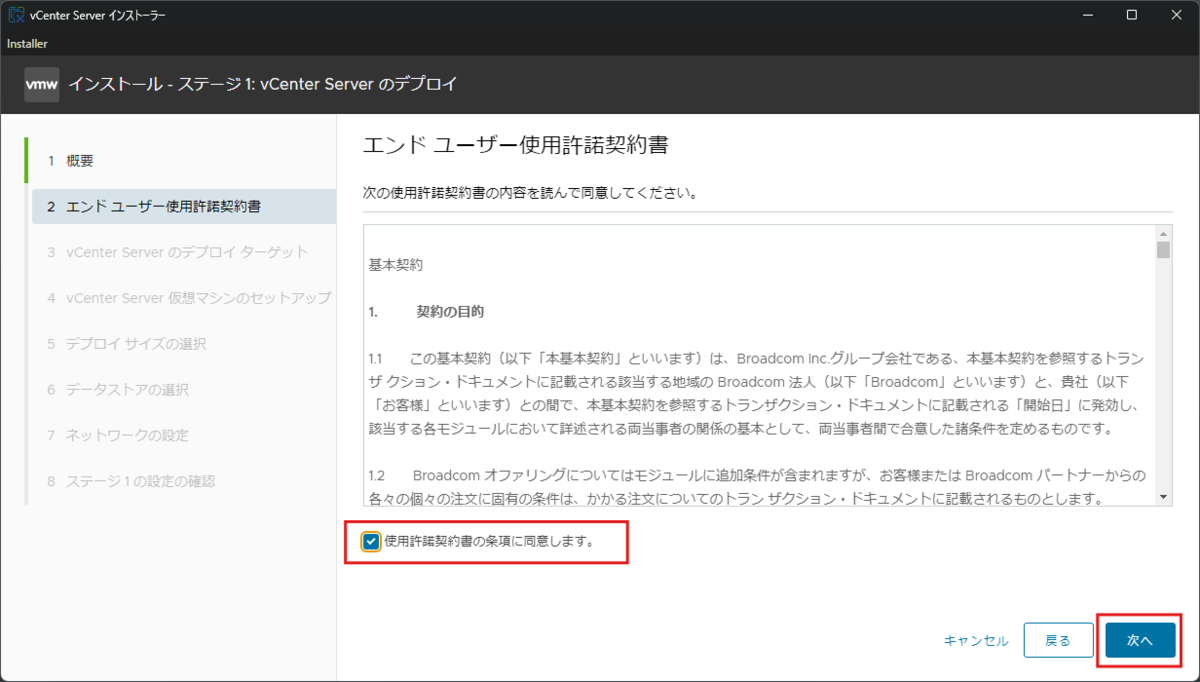1200x682 pixels.
Task: Click the vmw logo in the header
Action: tap(41, 84)
